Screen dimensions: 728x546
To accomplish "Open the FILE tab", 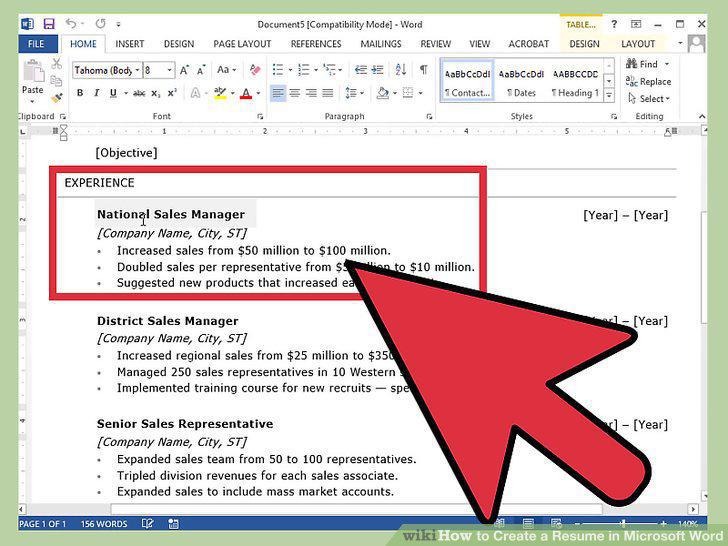I will 38,44.
